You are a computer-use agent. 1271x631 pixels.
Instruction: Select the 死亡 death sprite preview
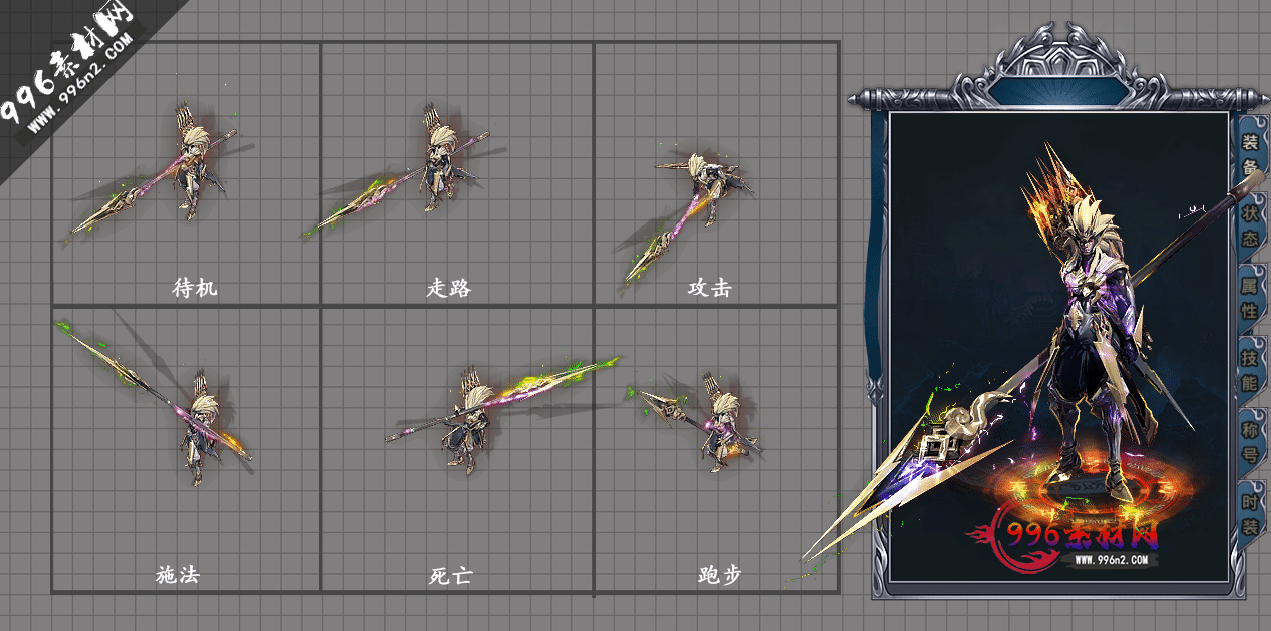(503, 414)
